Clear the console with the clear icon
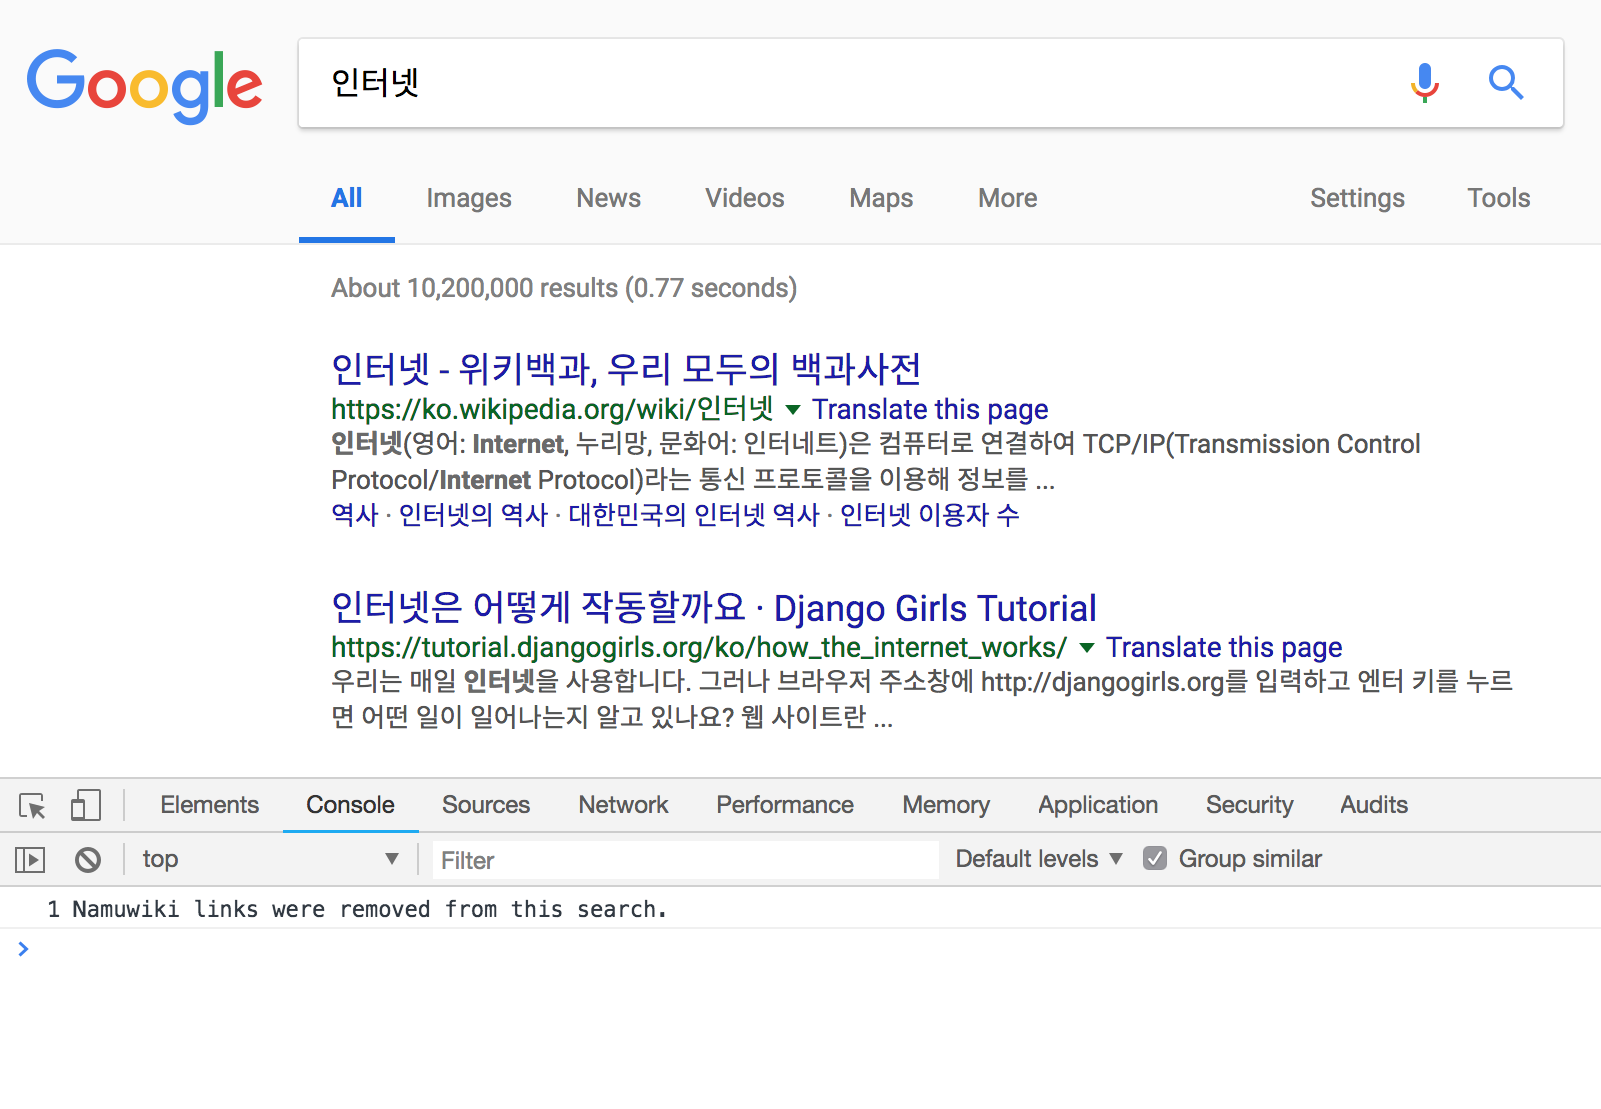The width and height of the screenshot is (1601, 1109). 88,859
